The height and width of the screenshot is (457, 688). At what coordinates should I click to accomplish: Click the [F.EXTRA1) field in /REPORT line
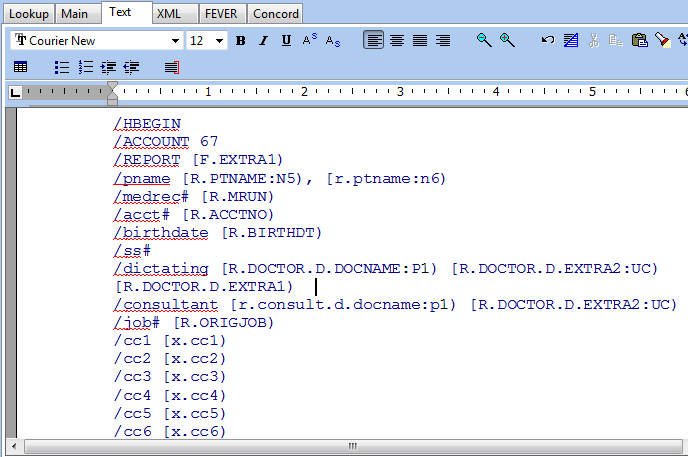point(237,160)
